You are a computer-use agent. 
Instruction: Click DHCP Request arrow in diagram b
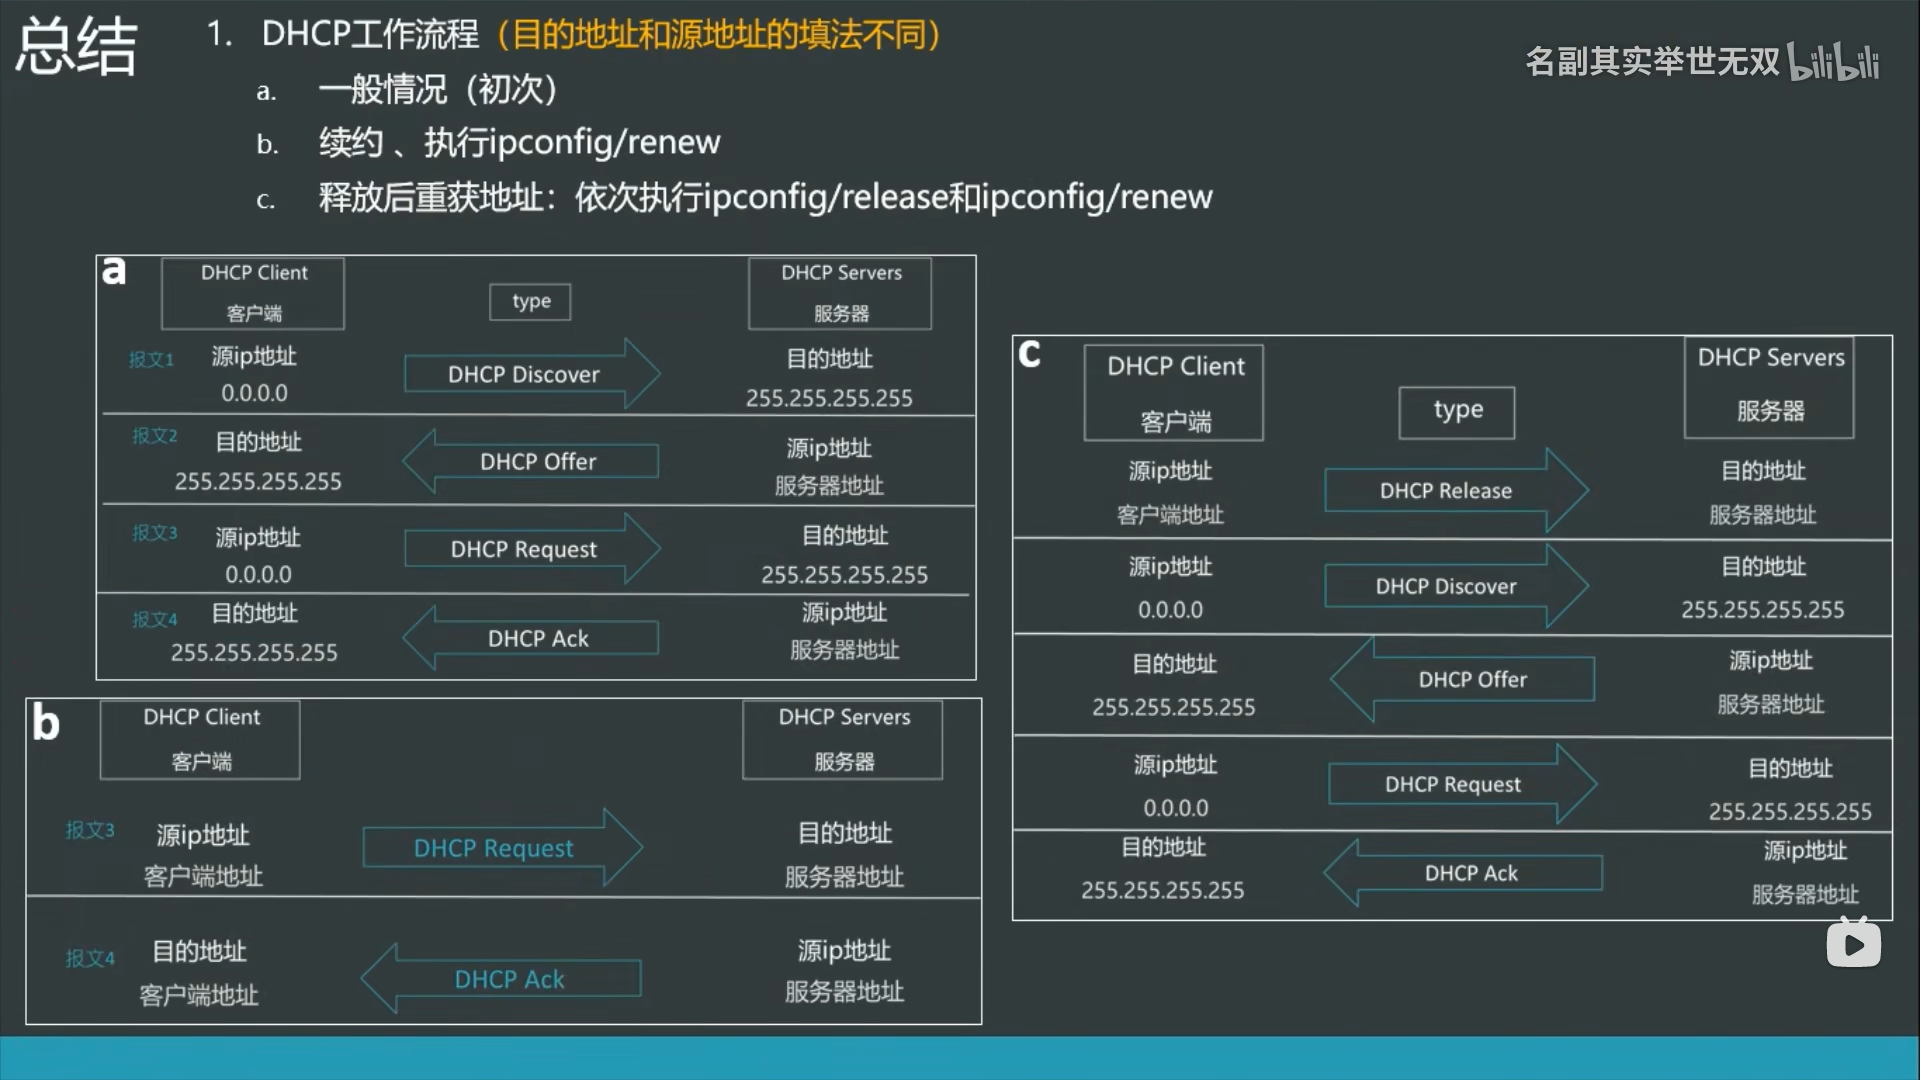pyautogui.click(x=495, y=848)
